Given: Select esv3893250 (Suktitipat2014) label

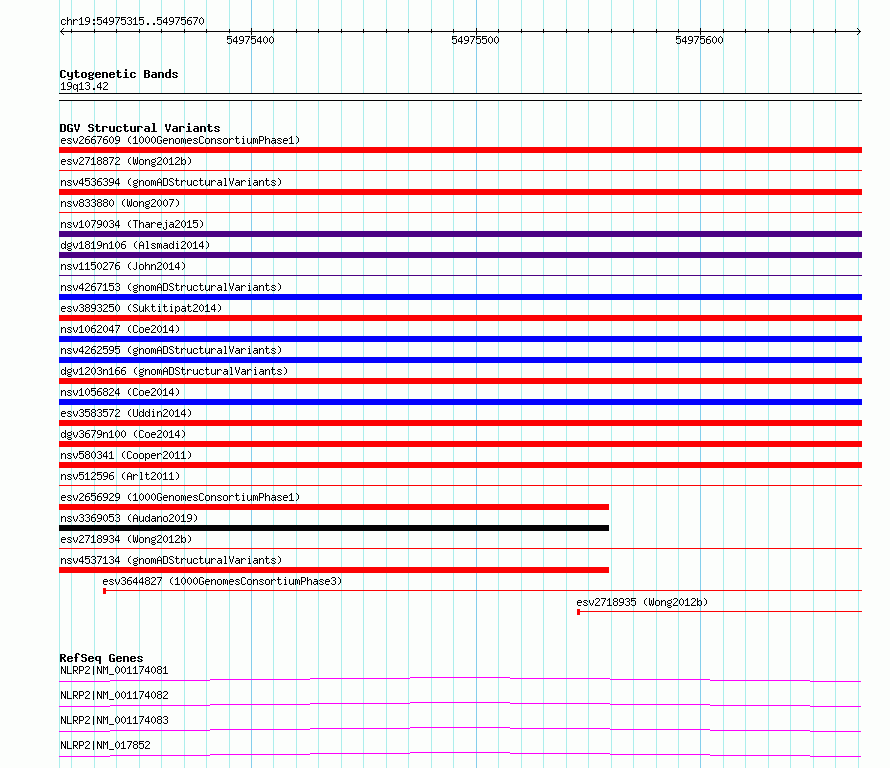Looking at the screenshot, I should [x=141, y=308].
